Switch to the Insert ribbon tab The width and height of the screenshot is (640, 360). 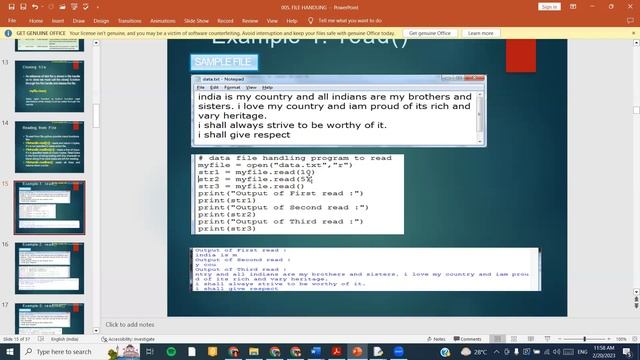click(x=58, y=20)
